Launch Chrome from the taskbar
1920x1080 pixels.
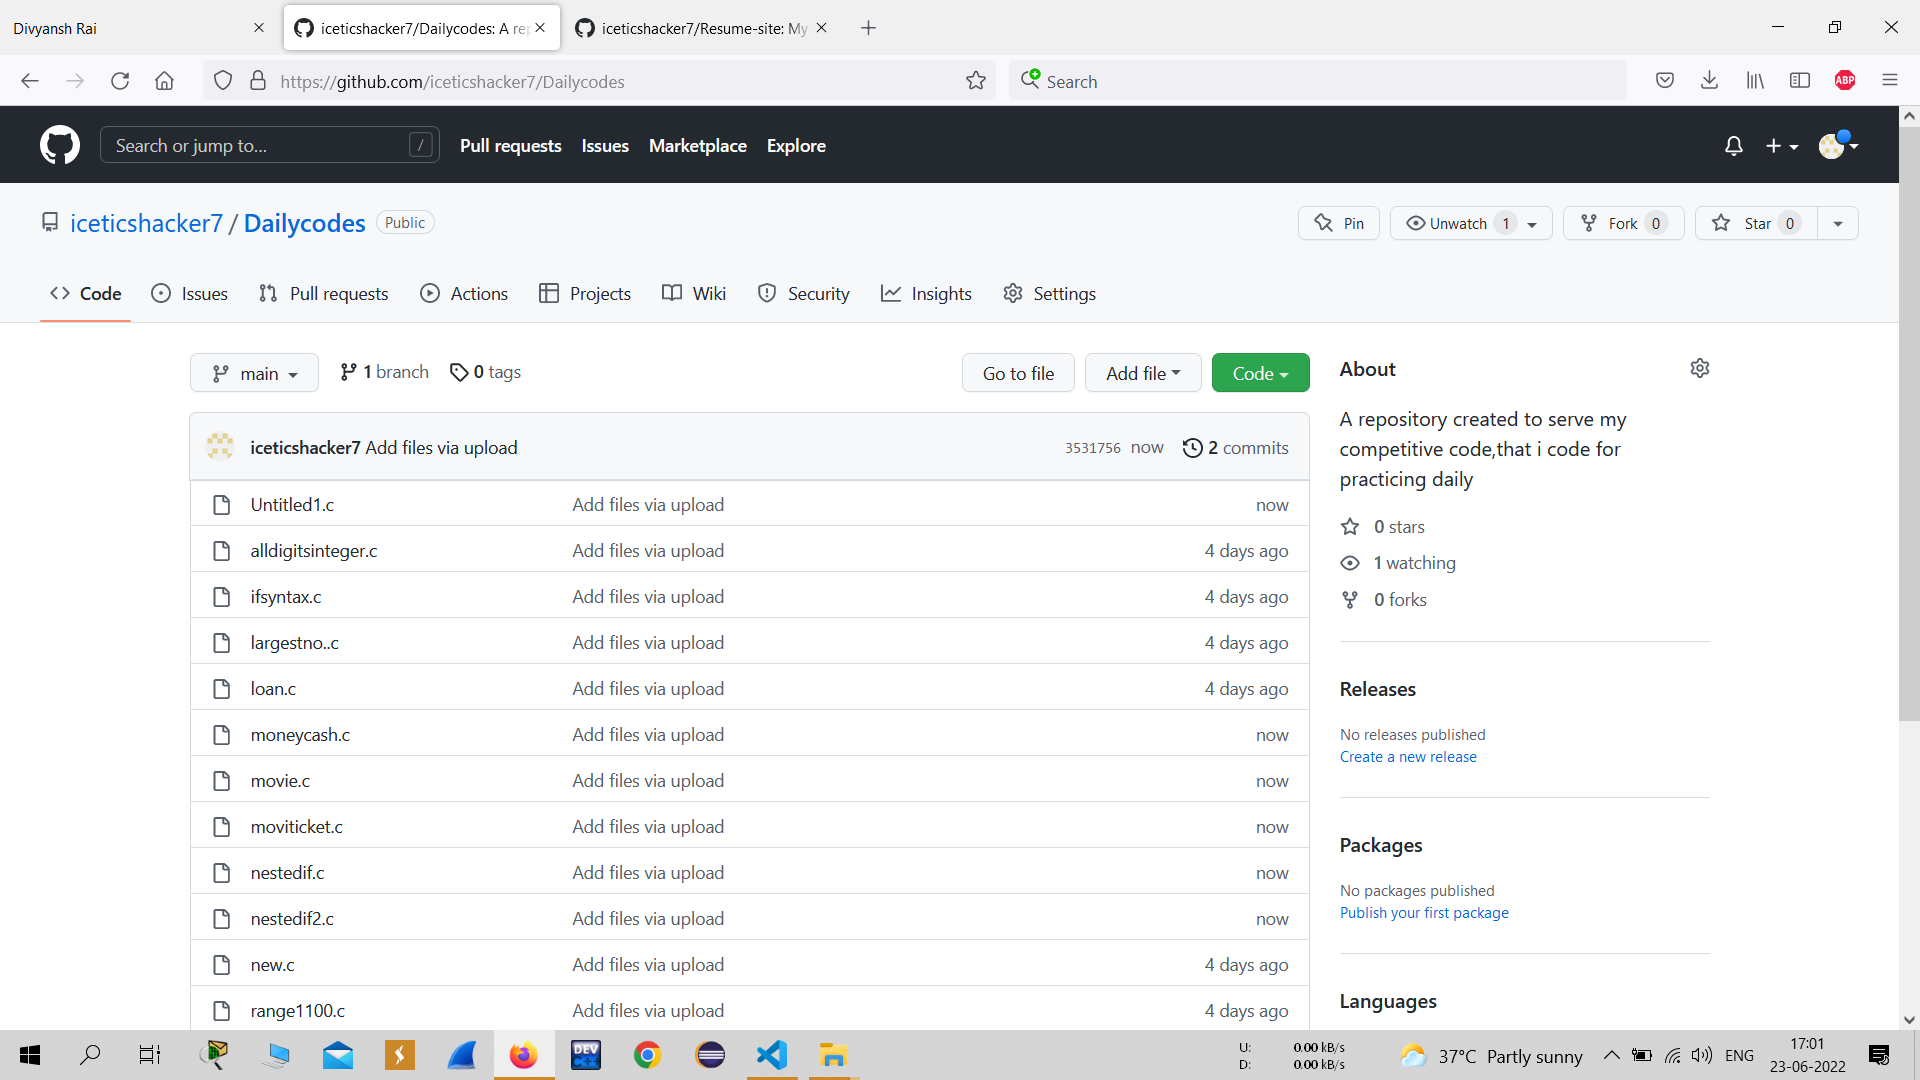point(648,1055)
